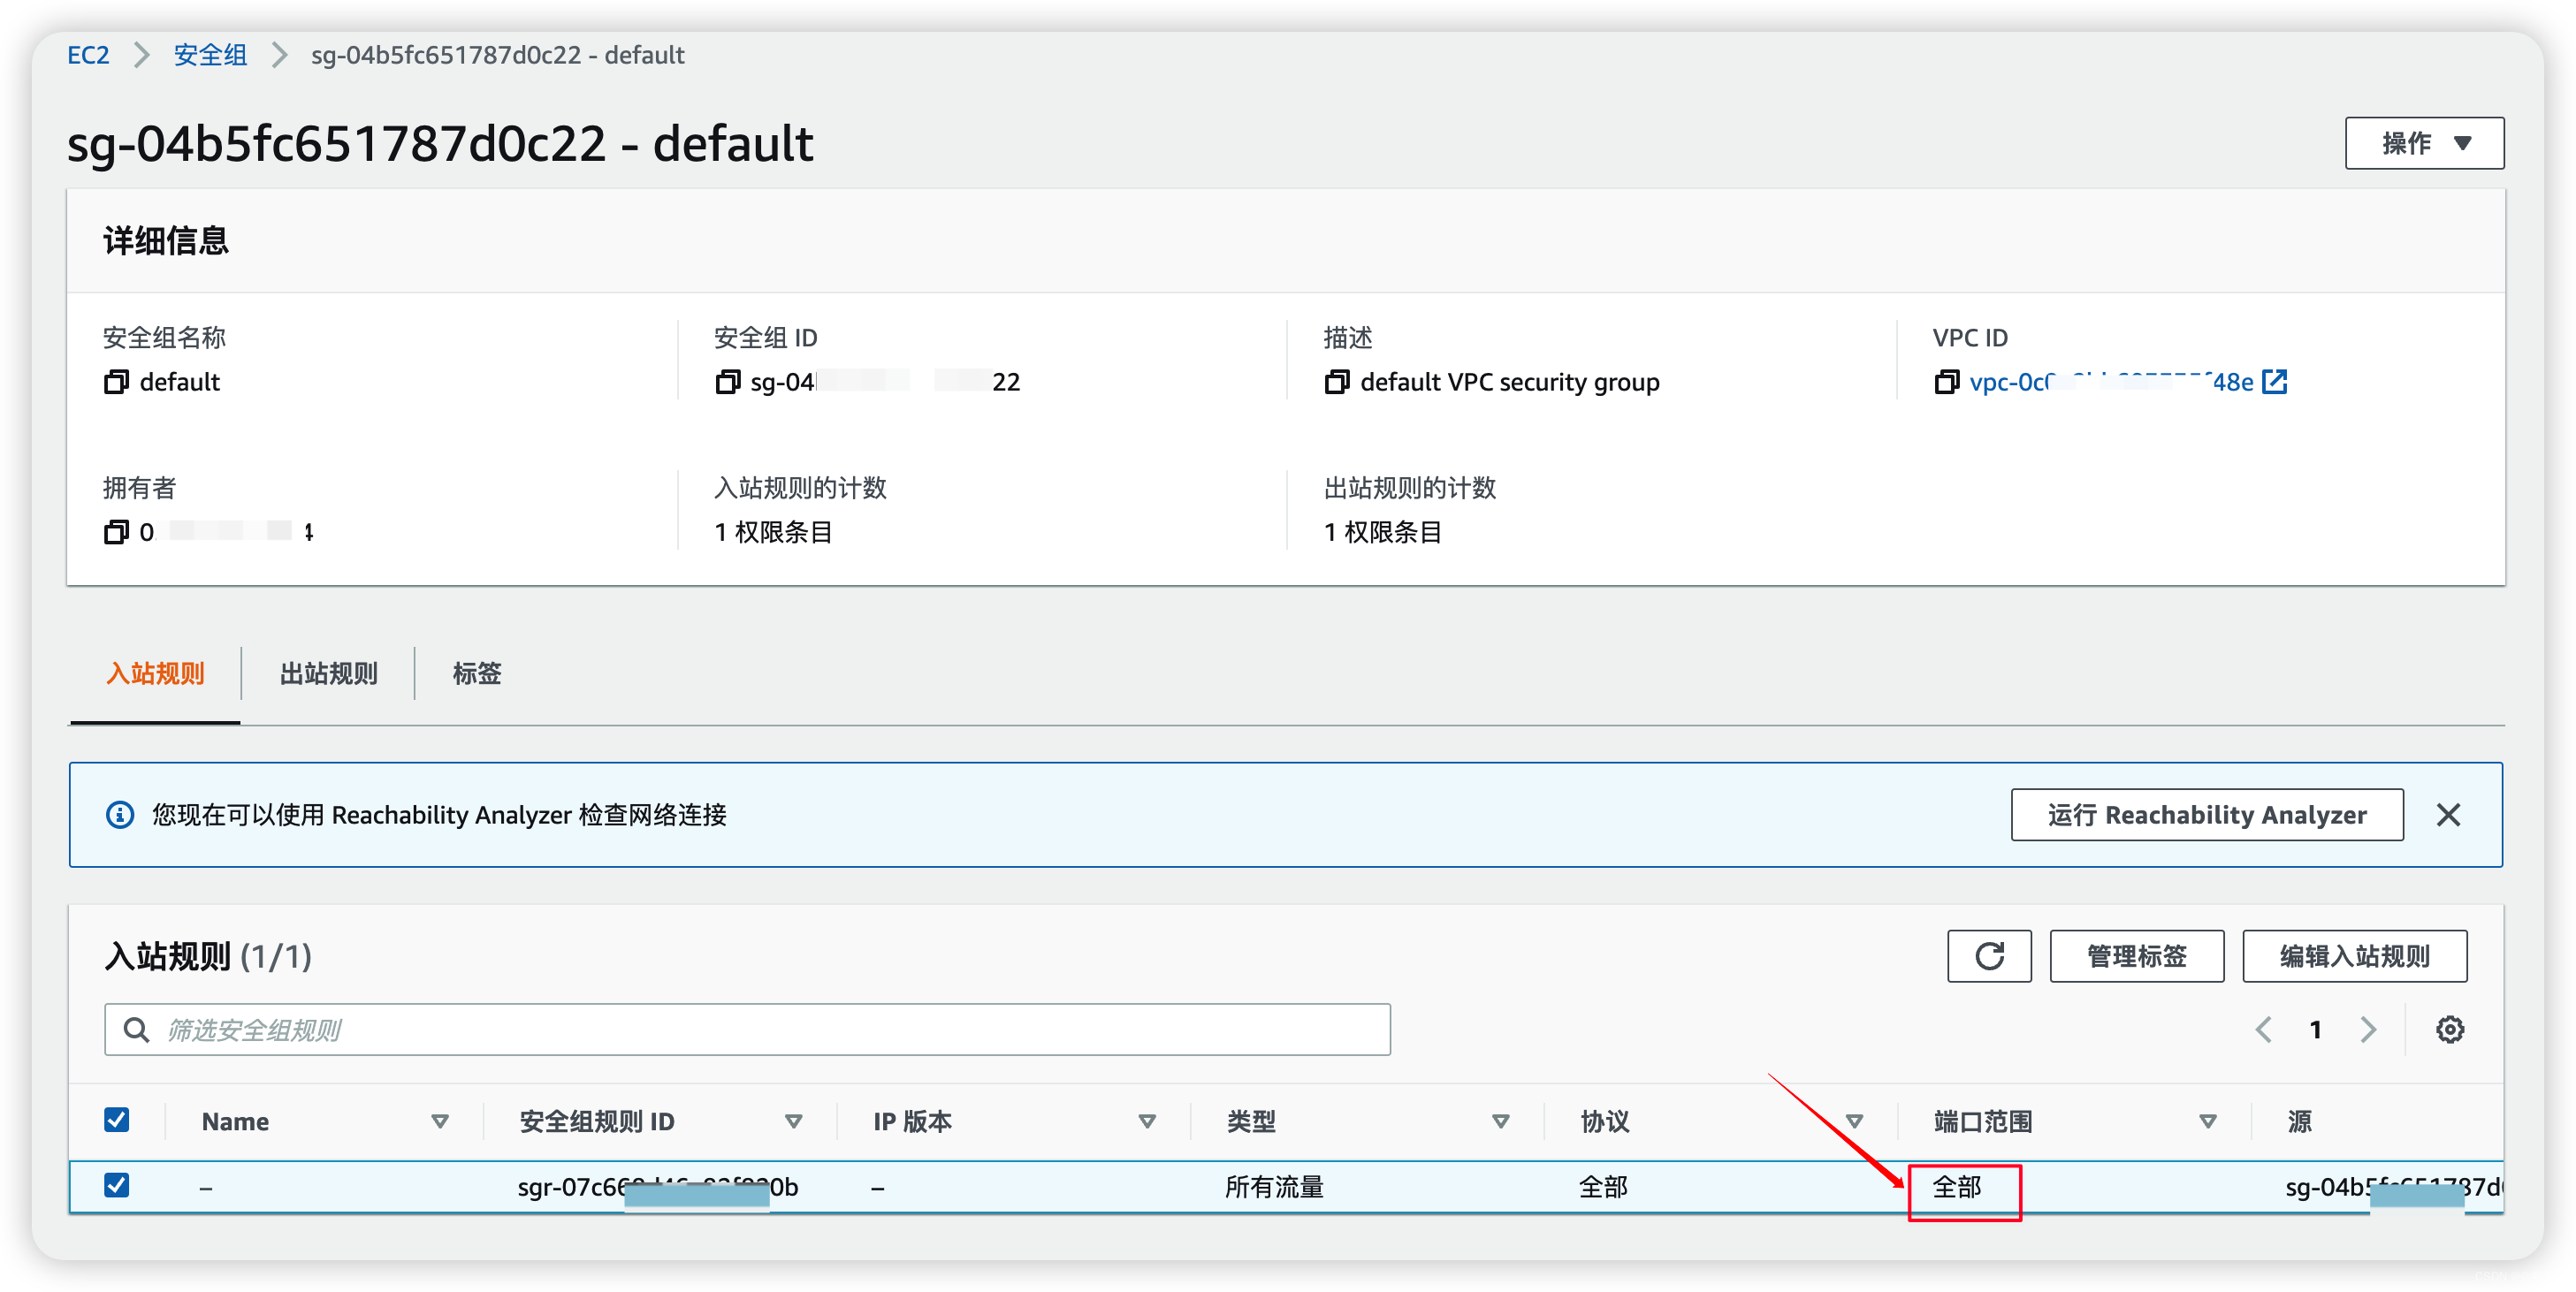Copy the description default VPC security group
Image resolution: width=2576 pixels, height=1292 pixels.
1337,382
